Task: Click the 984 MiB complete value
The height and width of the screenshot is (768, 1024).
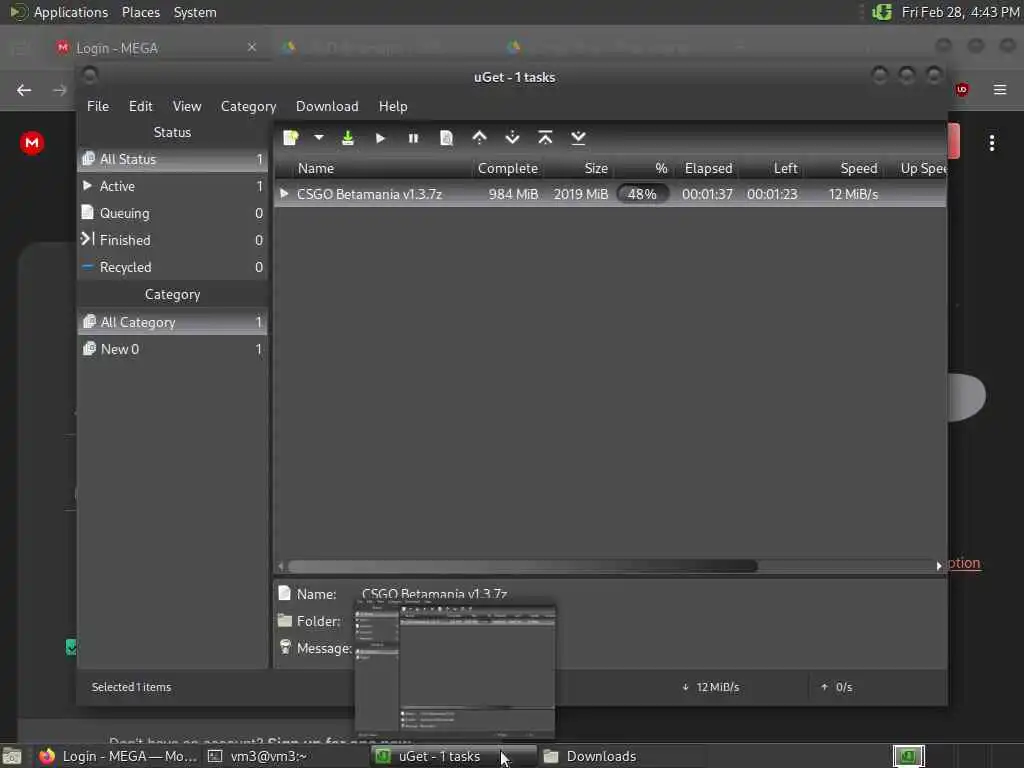Action: point(513,194)
